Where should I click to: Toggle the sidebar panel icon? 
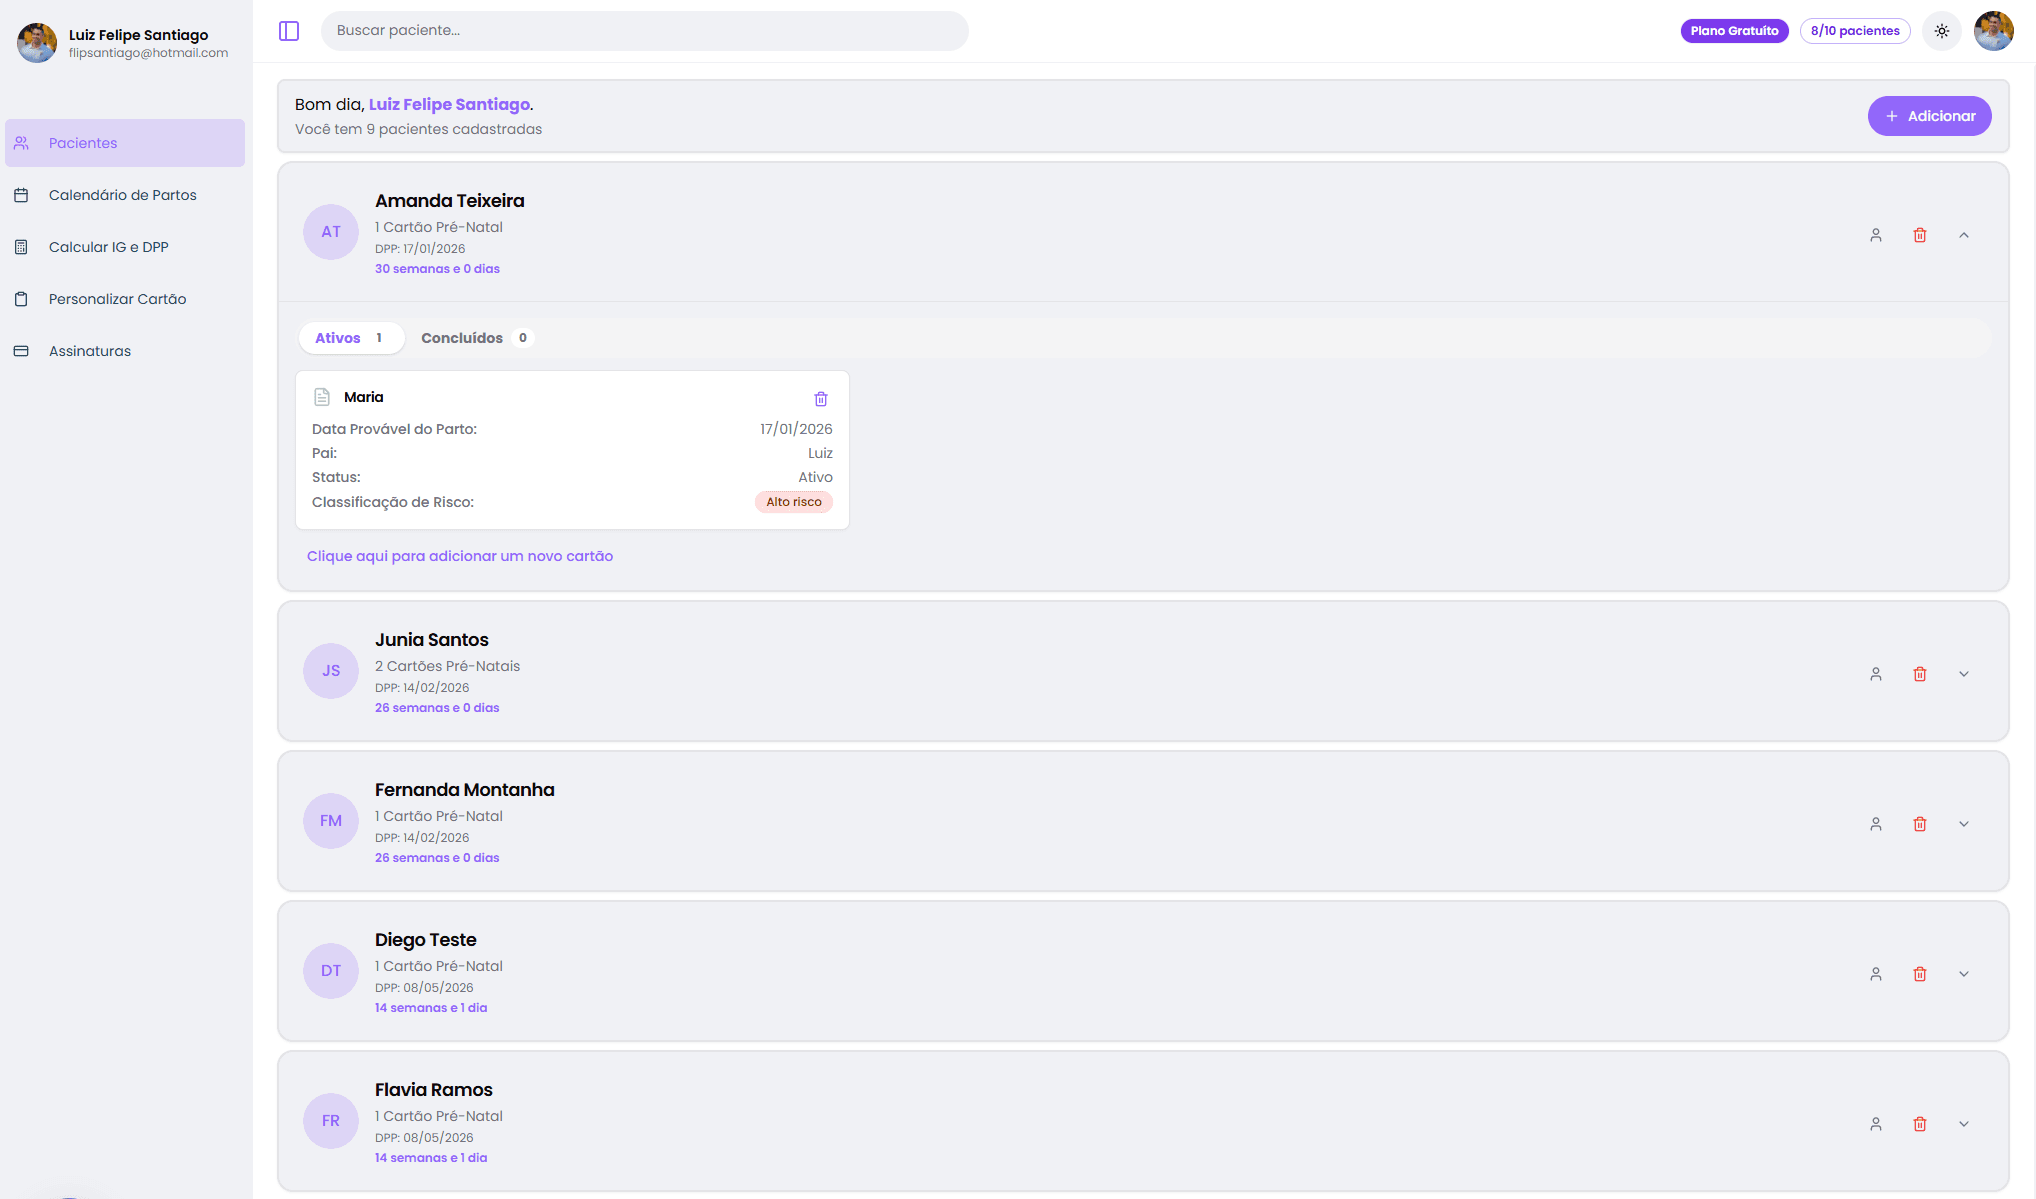tap(289, 31)
